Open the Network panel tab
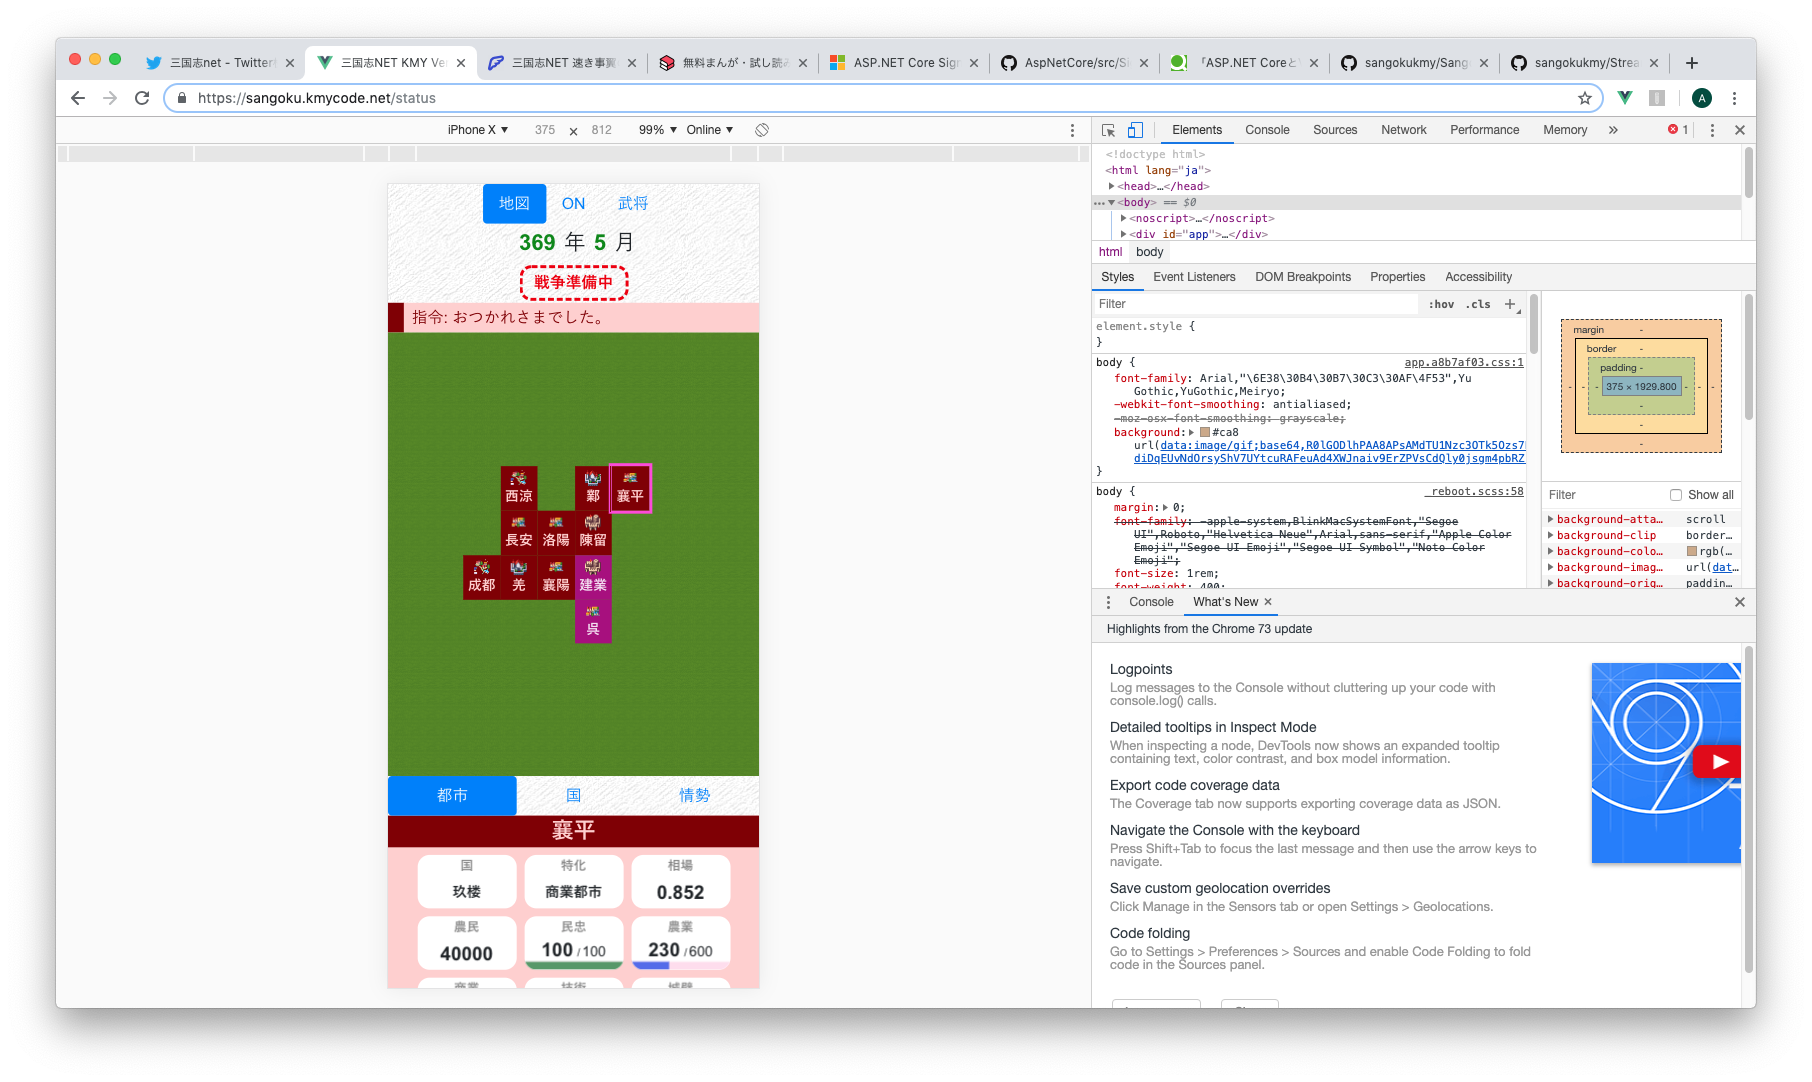This screenshot has height=1082, width=1812. [x=1404, y=130]
